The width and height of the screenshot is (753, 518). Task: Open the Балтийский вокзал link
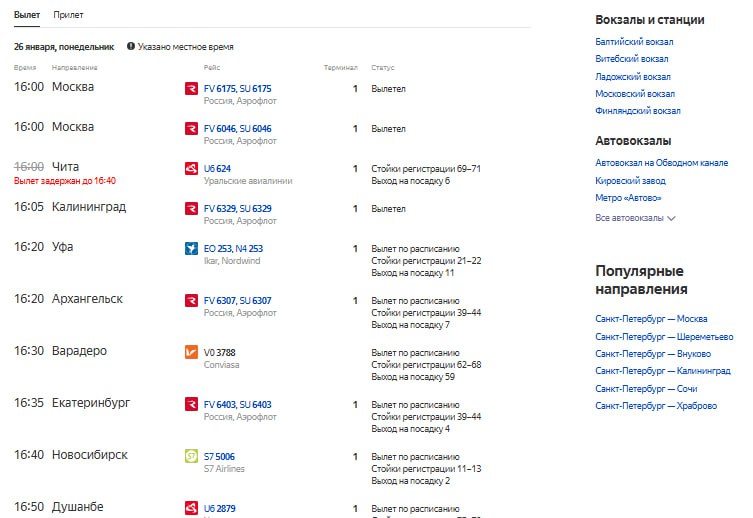pos(634,42)
